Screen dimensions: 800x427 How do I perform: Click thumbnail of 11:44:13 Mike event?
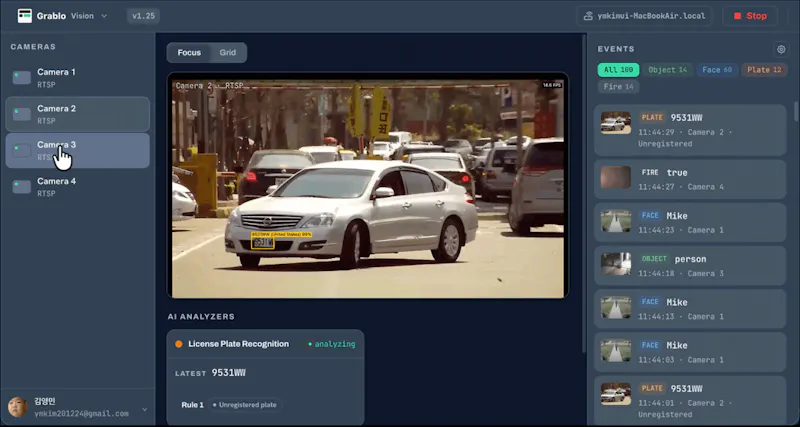[616, 307]
